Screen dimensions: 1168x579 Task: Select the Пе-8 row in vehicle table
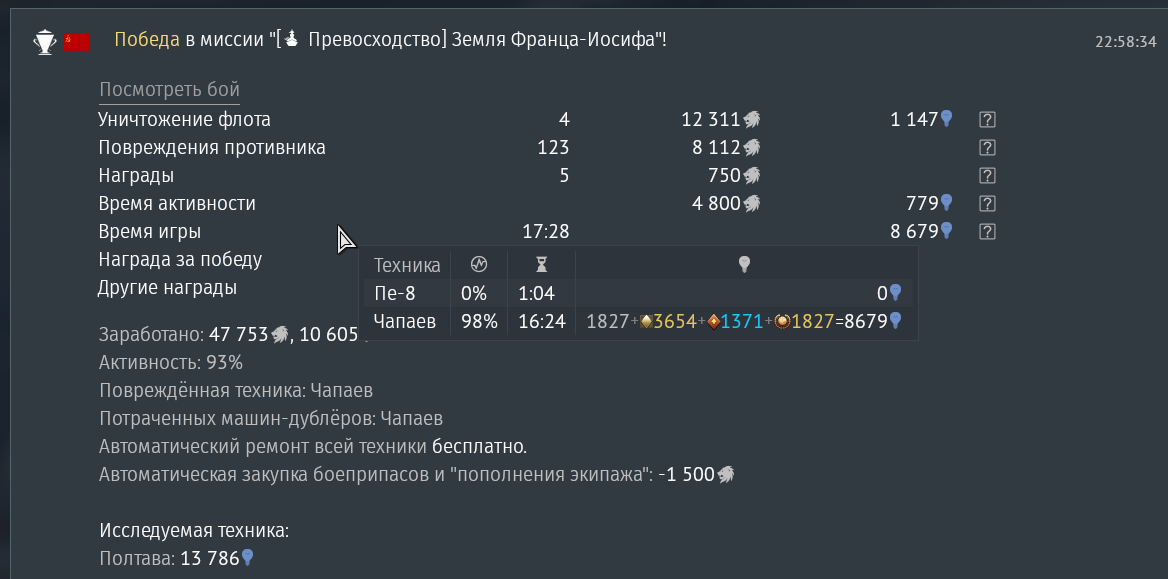click(638, 294)
